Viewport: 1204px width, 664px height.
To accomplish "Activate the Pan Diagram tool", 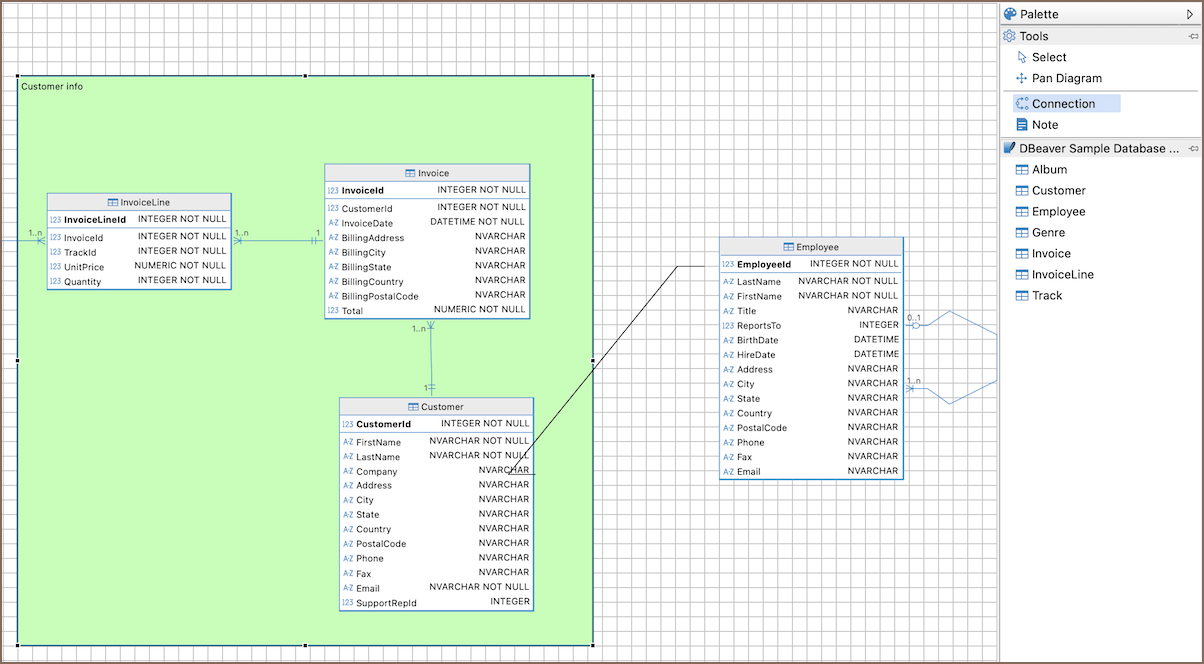I will pos(1066,78).
